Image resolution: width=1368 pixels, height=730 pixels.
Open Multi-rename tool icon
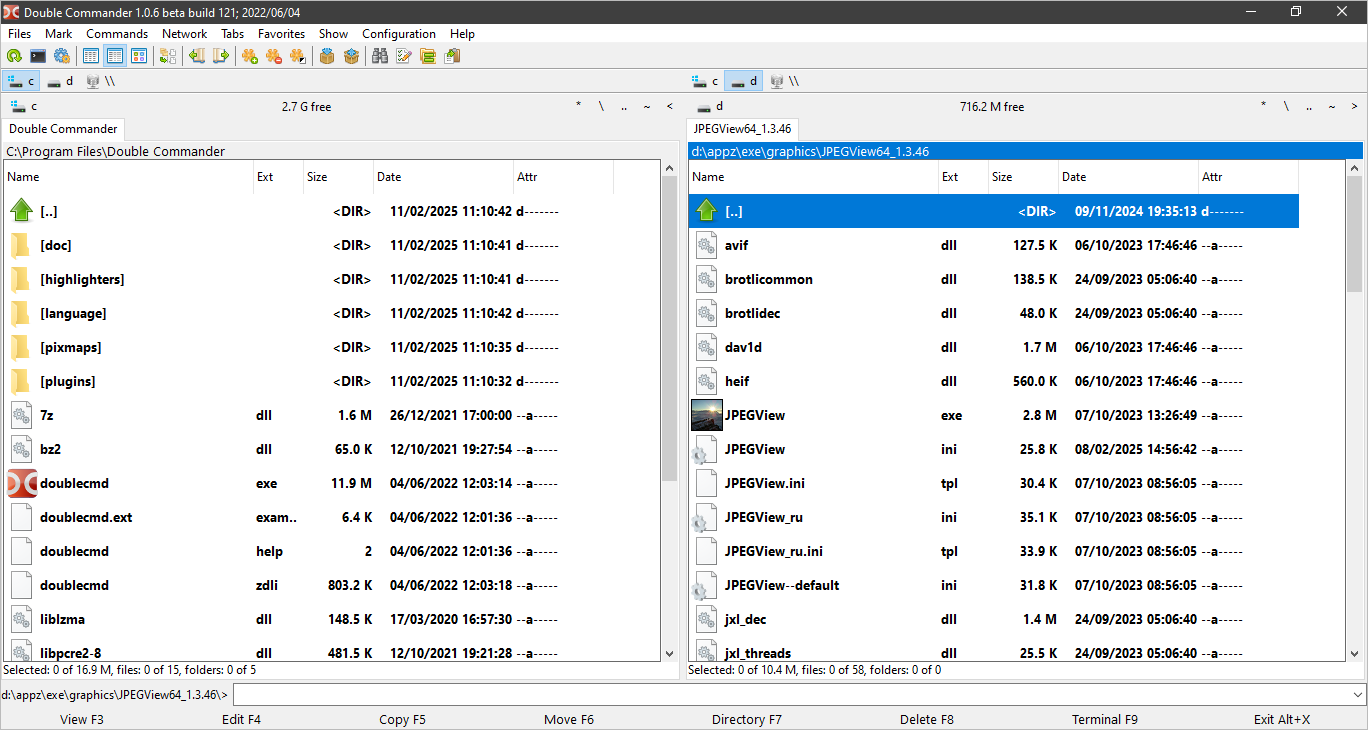(404, 56)
